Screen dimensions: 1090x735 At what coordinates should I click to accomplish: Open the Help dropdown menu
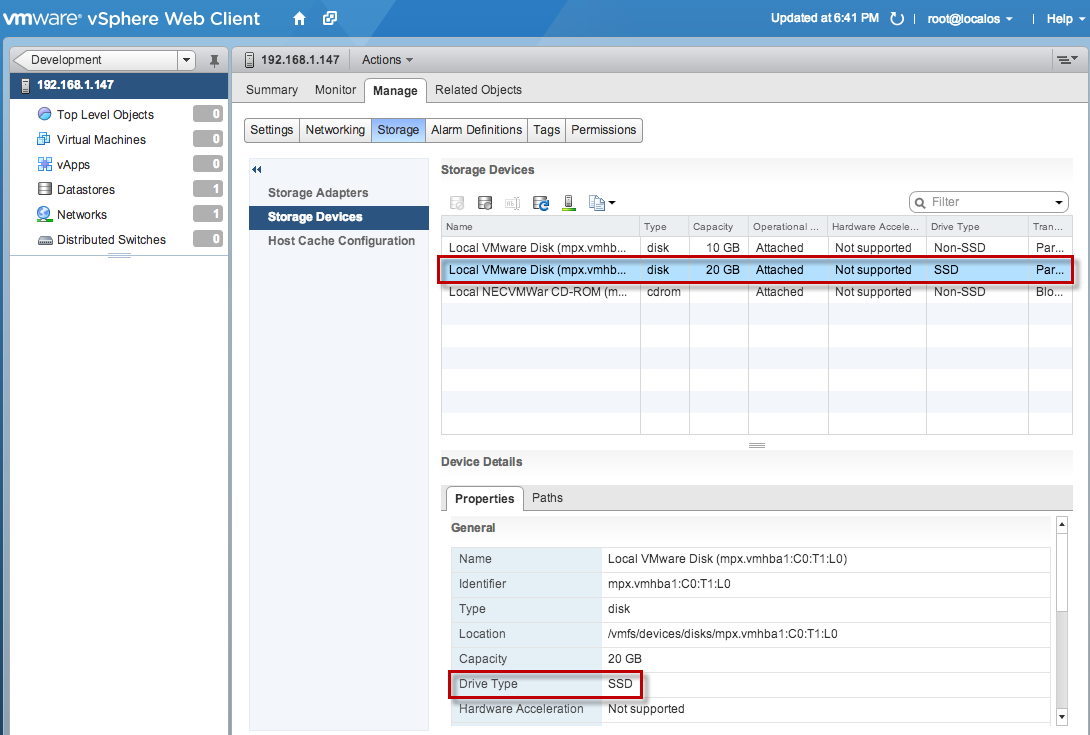pyautogui.click(x=1066, y=19)
